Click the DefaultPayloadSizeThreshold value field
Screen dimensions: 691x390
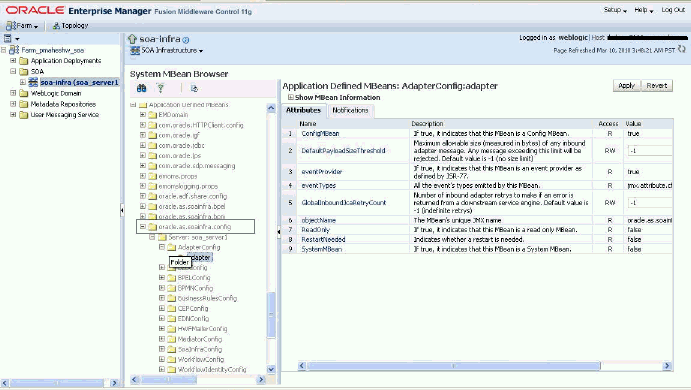(650, 151)
